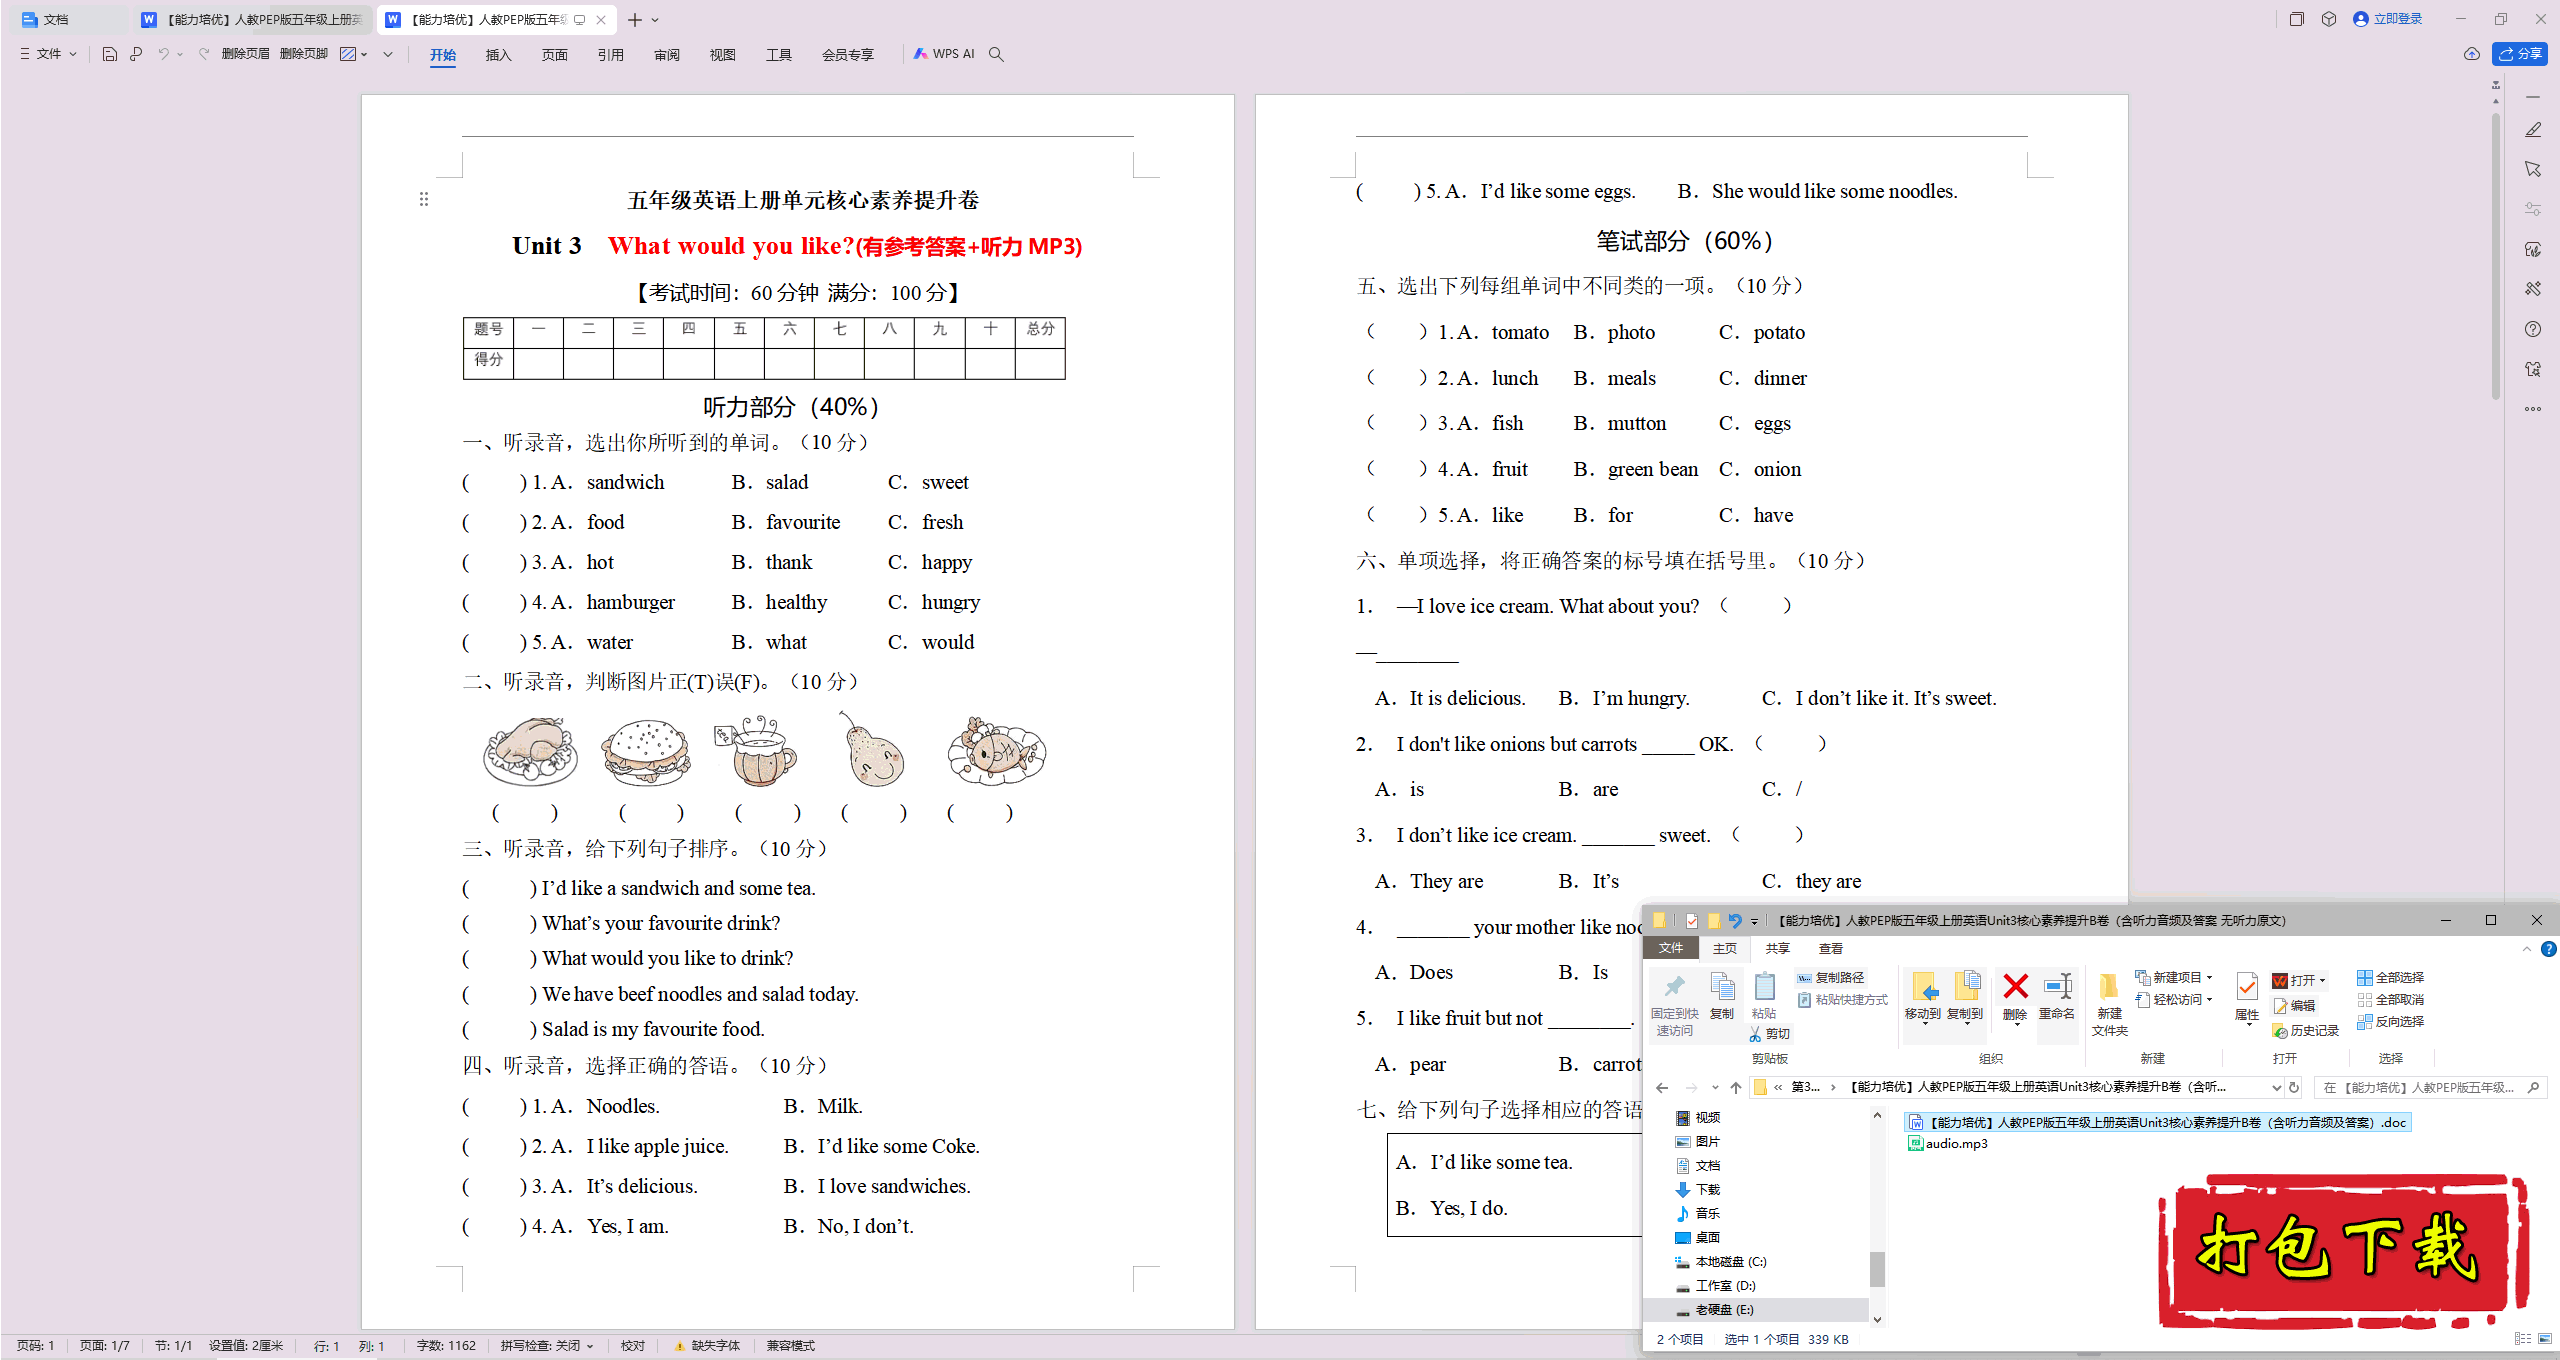Click the Explorer up-arrow navigation icon
The width and height of the screenshot is (2560, 1360).
pyautogui.click(x=1736, y=1087)
